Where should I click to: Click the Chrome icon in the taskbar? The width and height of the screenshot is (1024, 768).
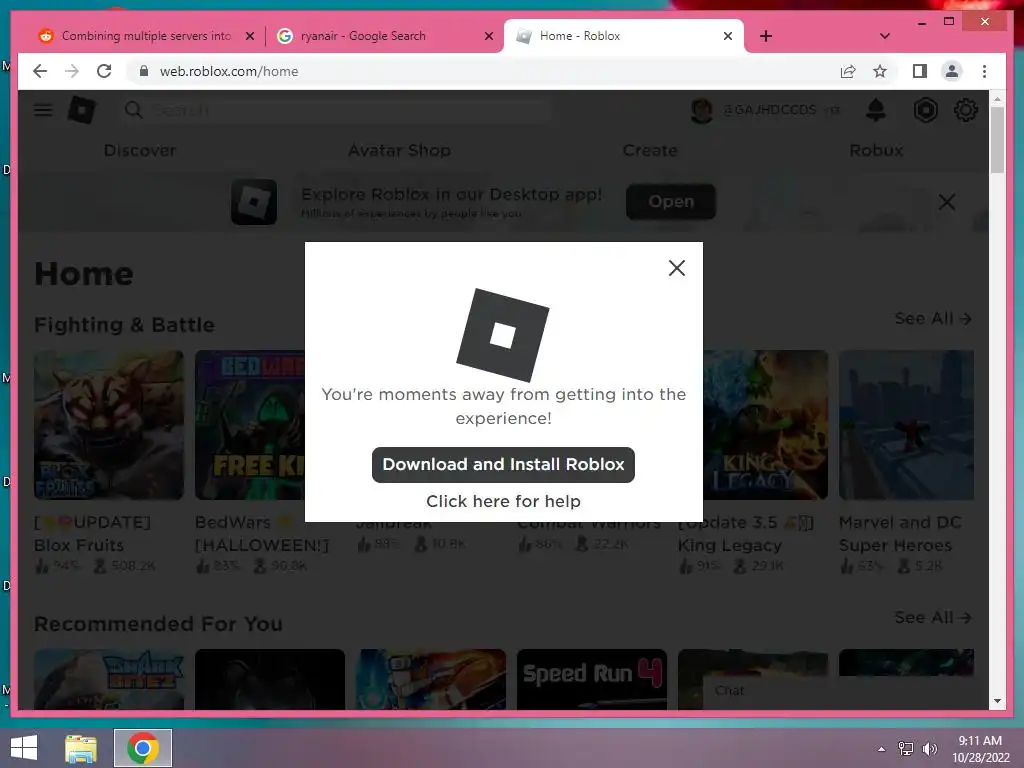pyautogui.click(x=143, y=748)
